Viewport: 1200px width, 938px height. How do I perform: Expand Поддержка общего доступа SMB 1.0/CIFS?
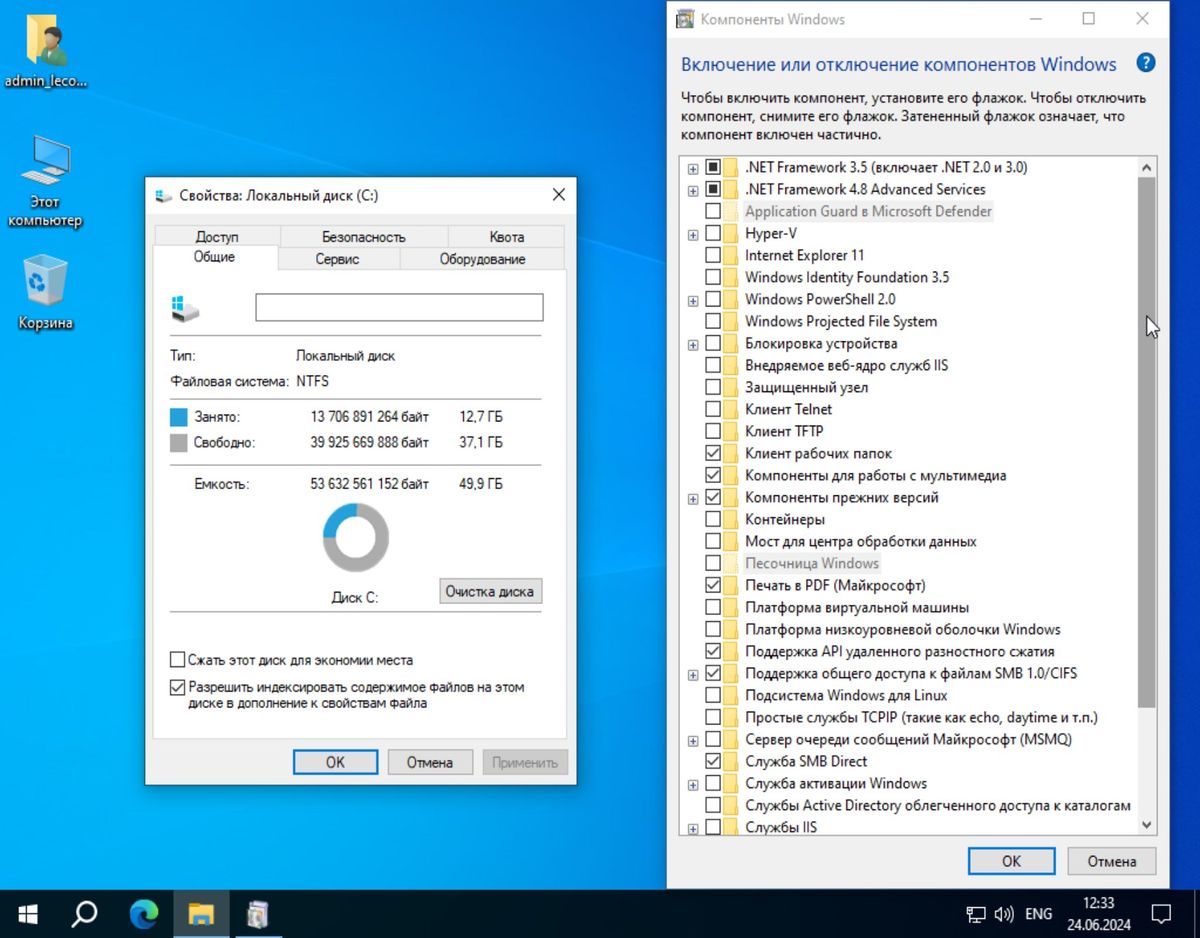pyautogui.click(x=693, y=674)
